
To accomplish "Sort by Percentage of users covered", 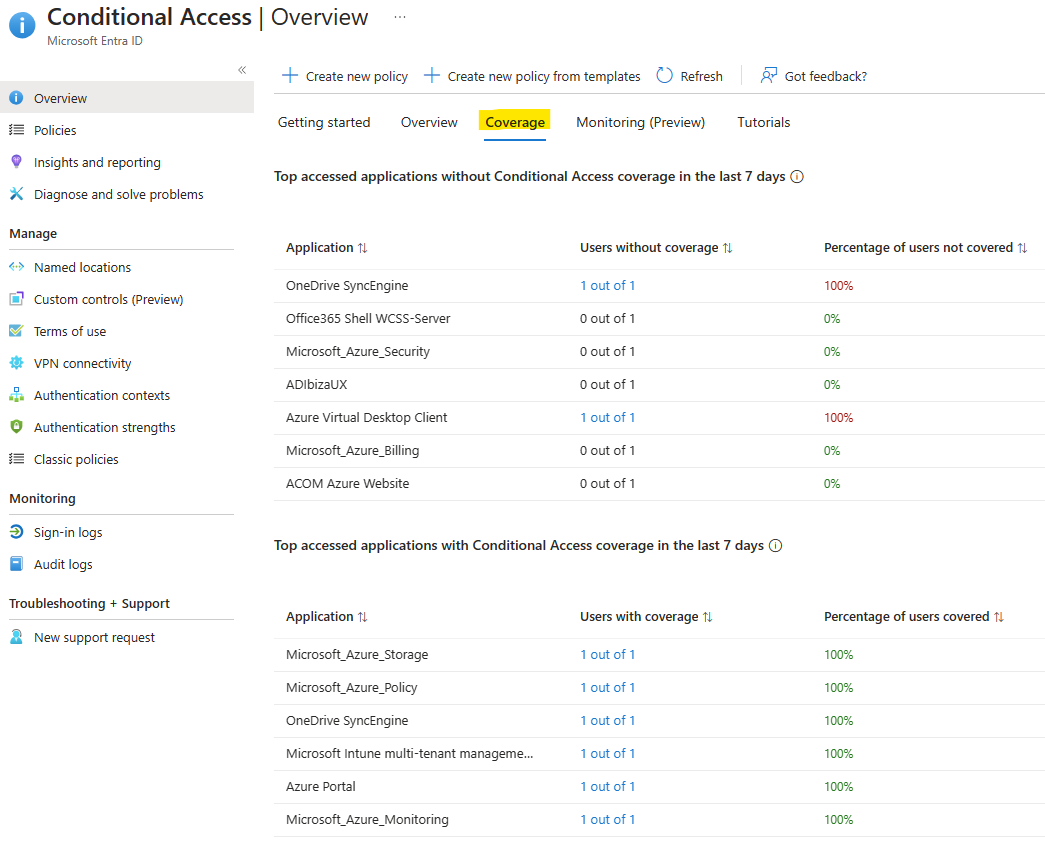I will click(914, 617).
